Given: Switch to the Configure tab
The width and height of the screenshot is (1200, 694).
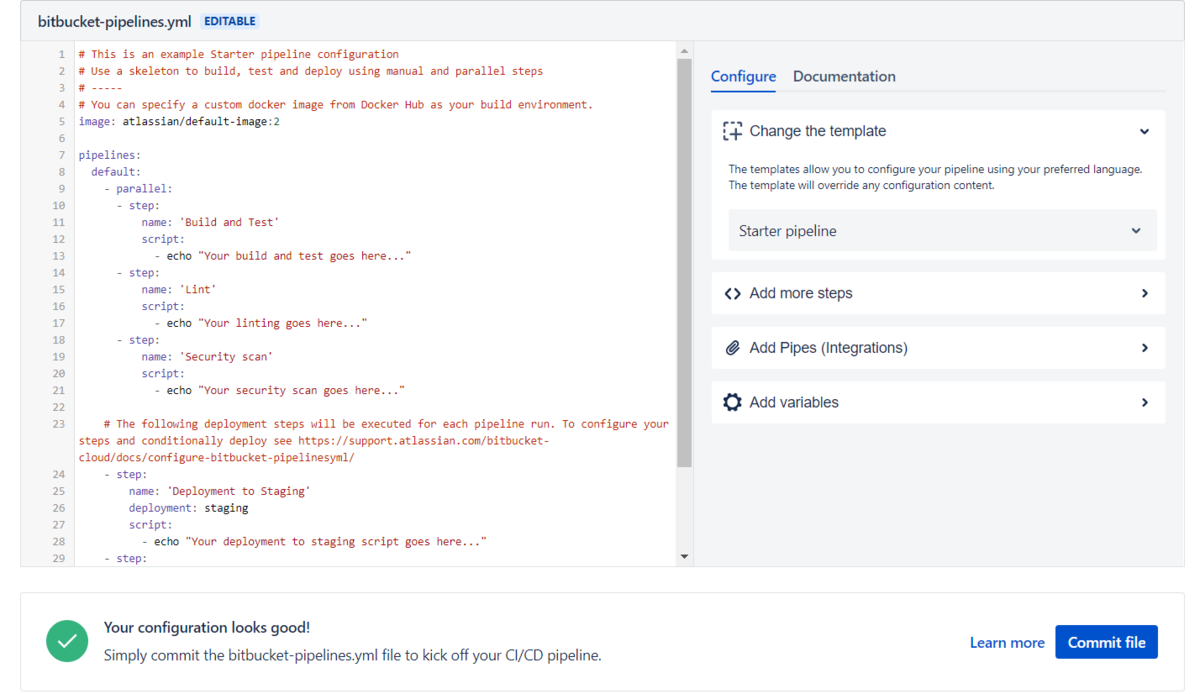Looking at the screenshot, I should 743,76.
